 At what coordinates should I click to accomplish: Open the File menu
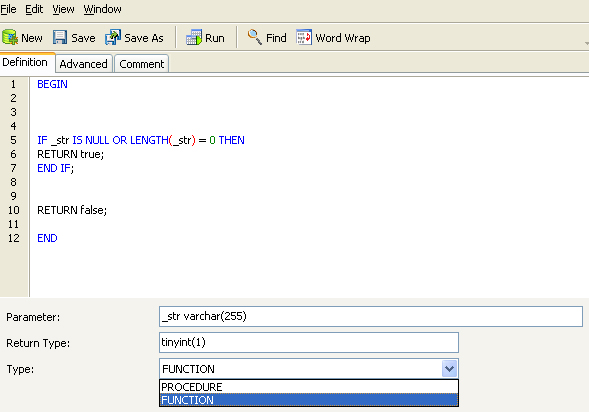pyautogui.click(x=8, y=9)
